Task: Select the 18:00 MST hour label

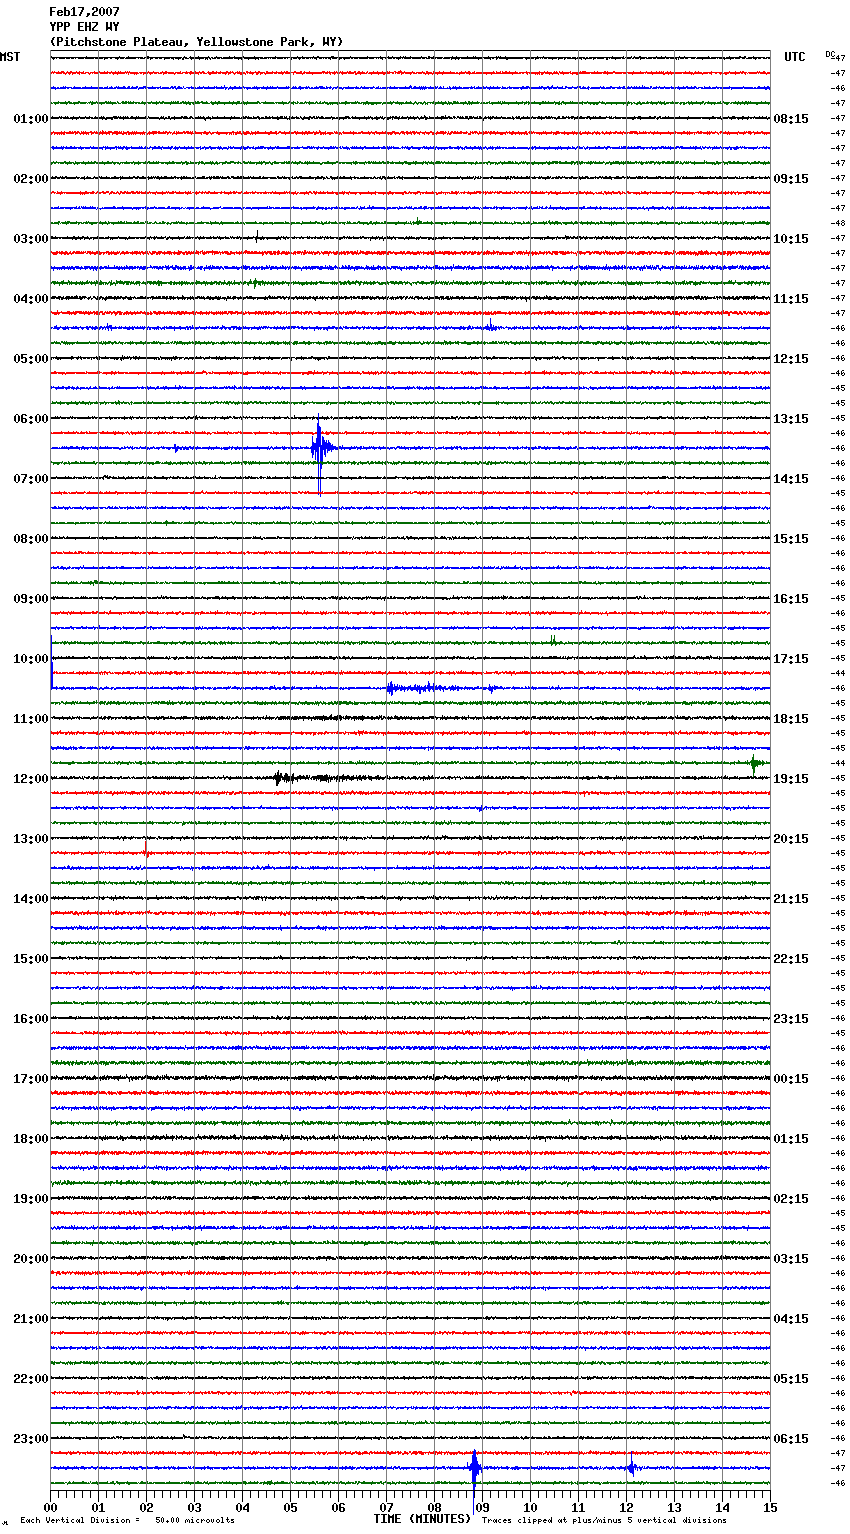Action: pos(31,1139)
